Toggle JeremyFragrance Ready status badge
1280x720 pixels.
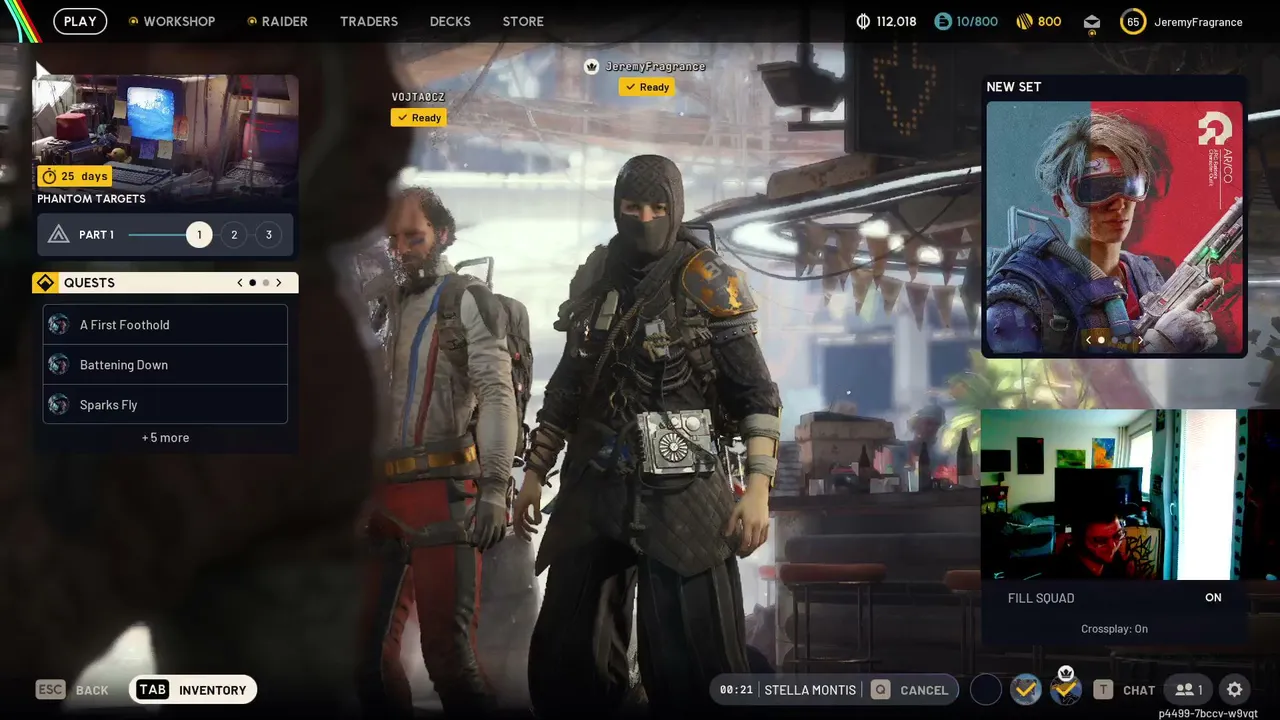[646, 87]
